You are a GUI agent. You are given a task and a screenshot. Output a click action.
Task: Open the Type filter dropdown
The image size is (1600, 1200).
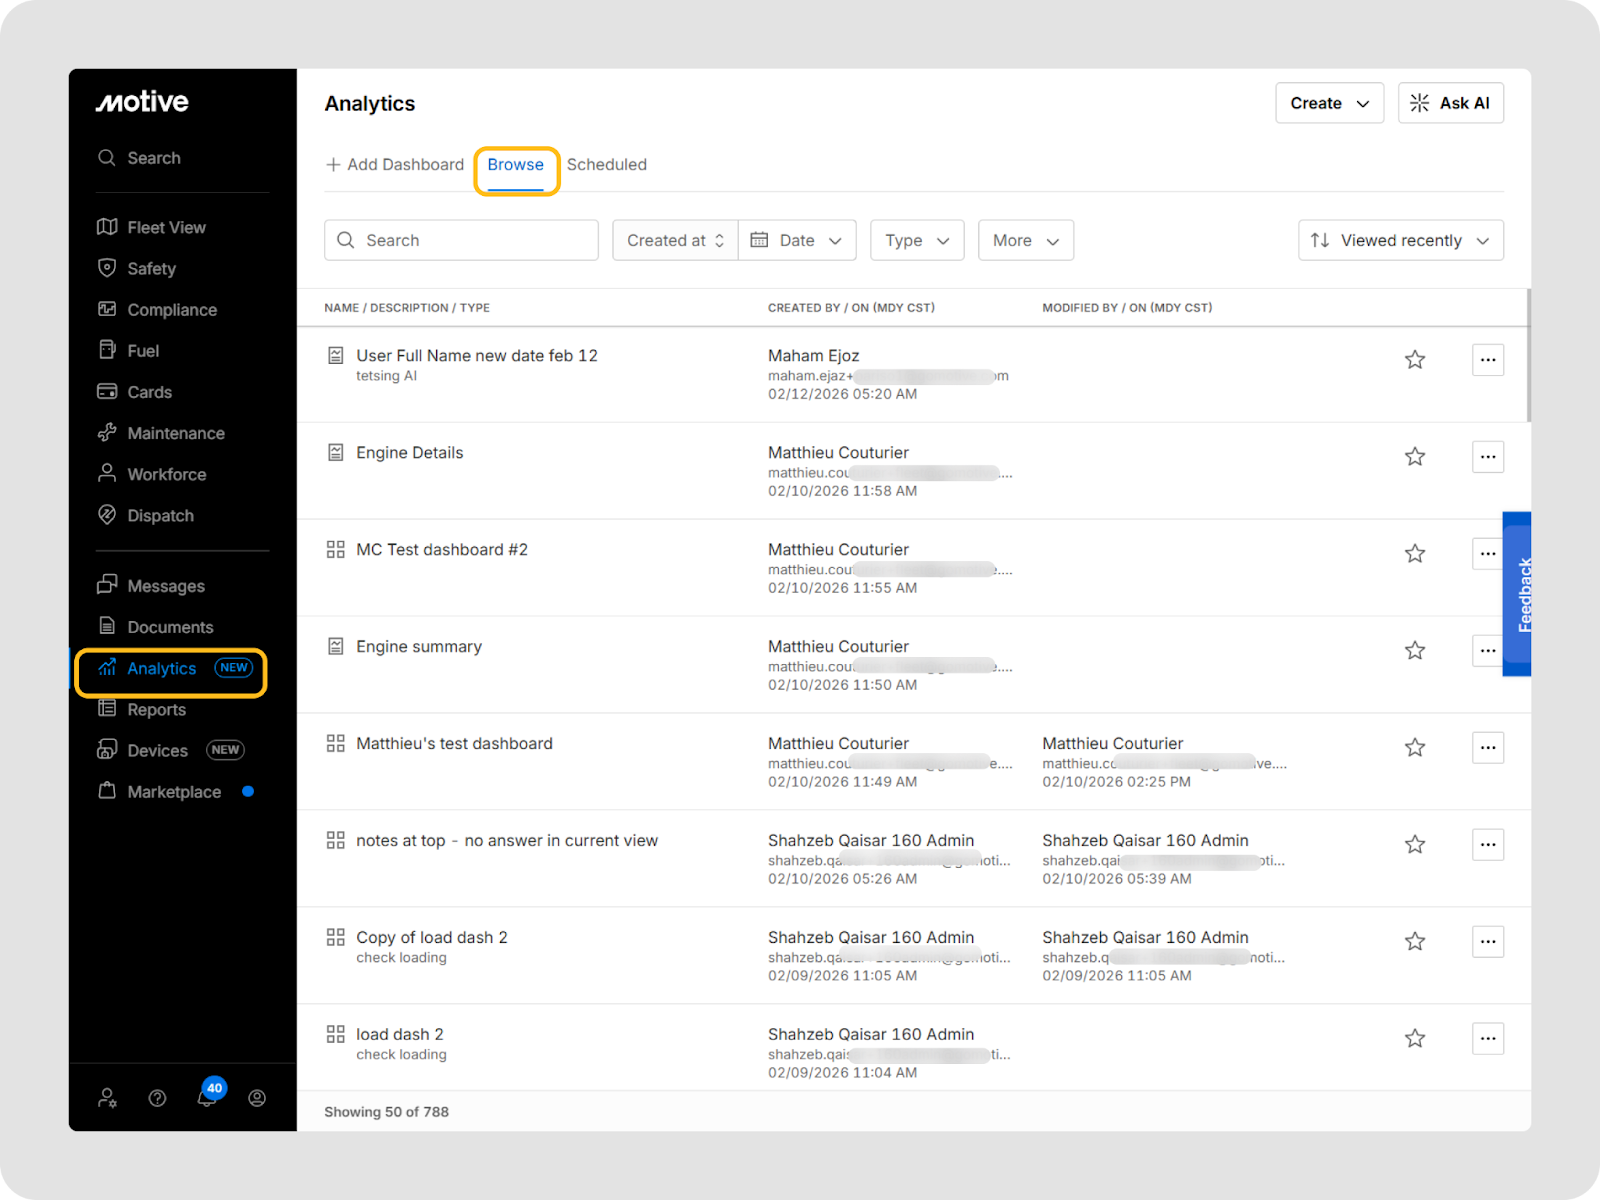click(916, 241)
